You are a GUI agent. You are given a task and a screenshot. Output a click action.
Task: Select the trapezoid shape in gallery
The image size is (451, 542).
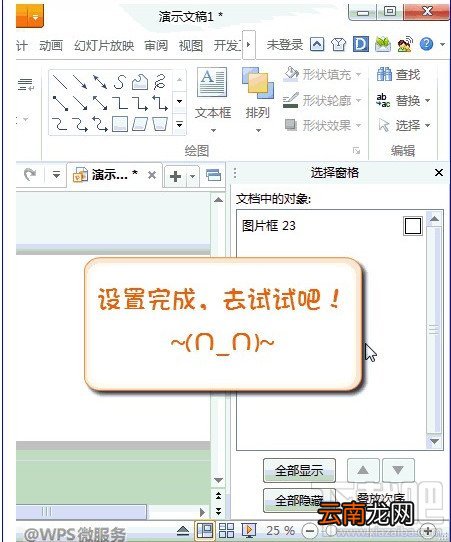point(160,124)
